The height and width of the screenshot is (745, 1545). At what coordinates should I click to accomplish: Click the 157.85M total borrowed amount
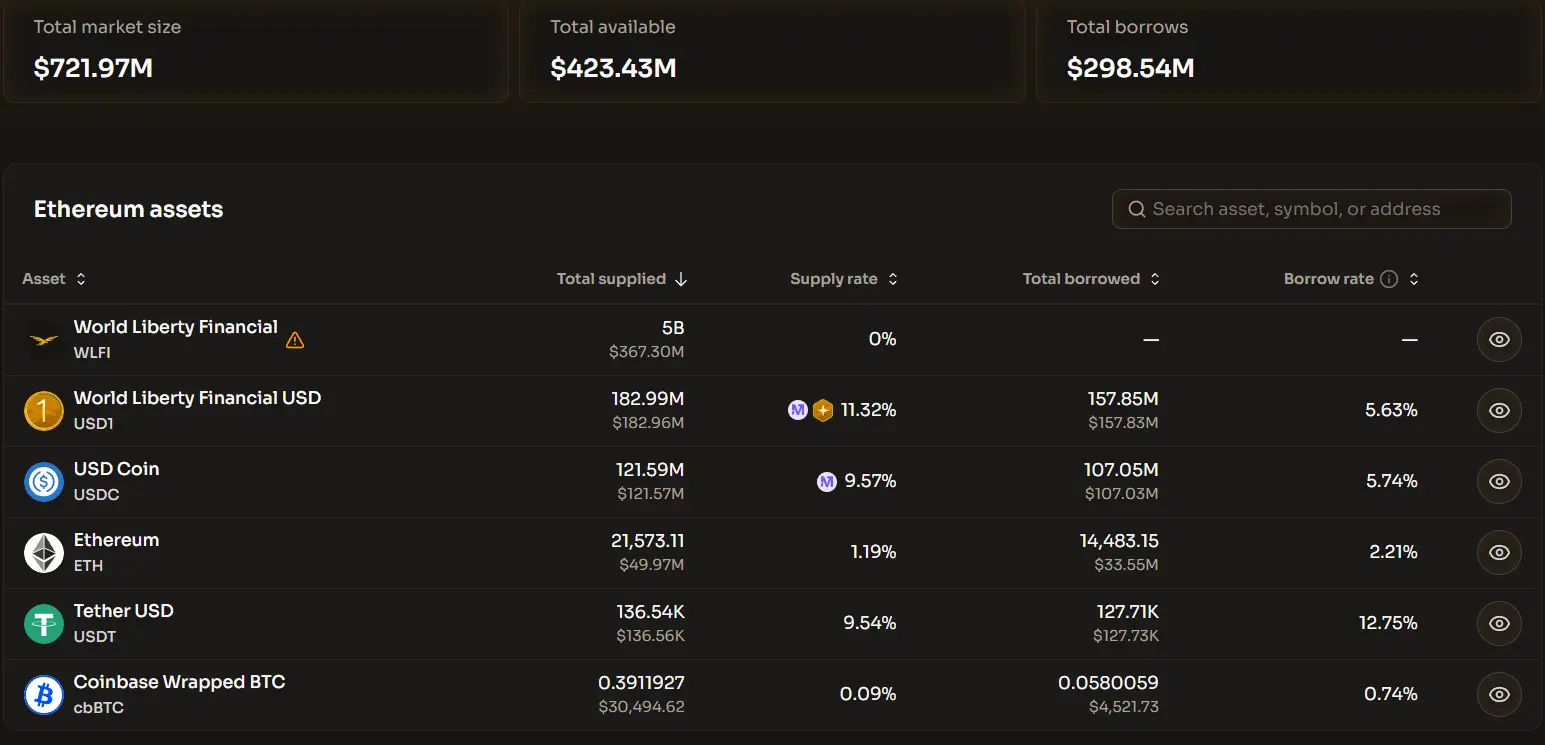point(1123,399)
